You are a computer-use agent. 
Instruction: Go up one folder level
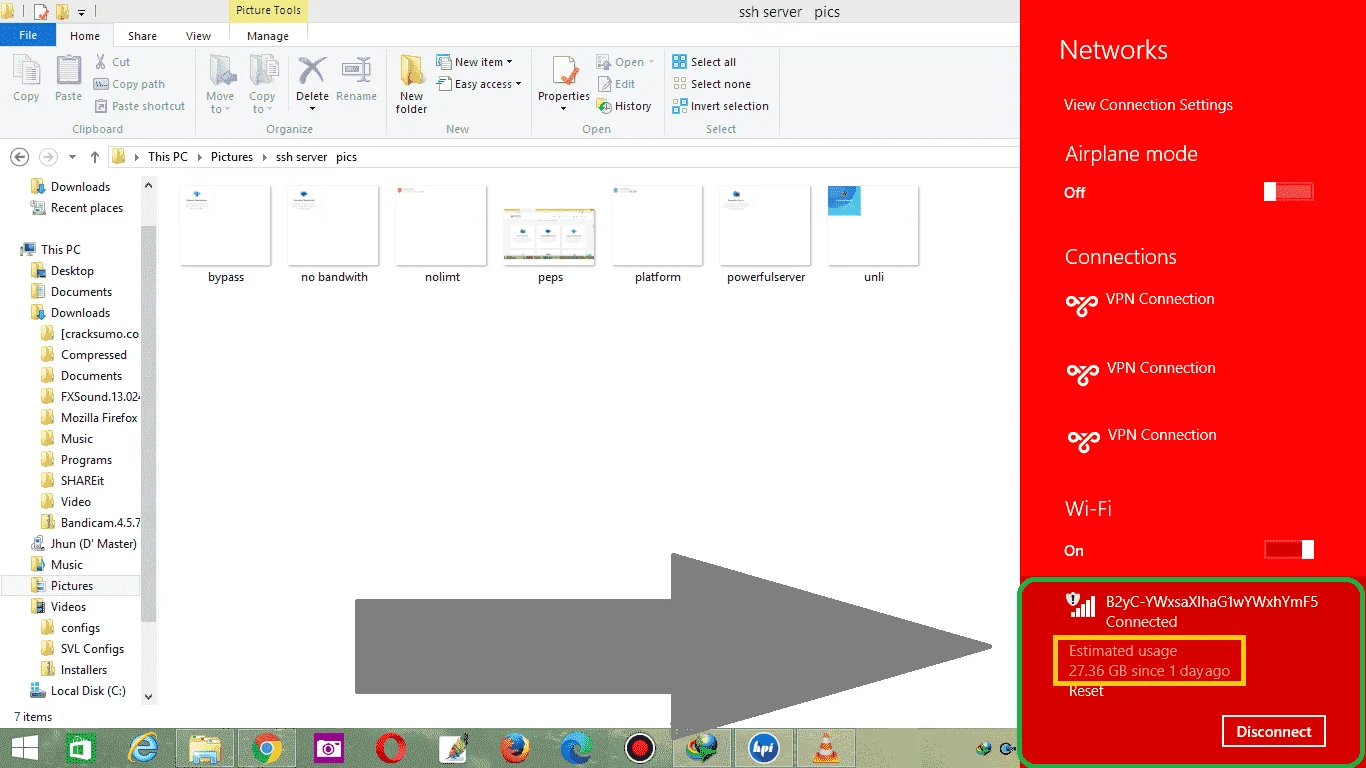coord(95,157)
